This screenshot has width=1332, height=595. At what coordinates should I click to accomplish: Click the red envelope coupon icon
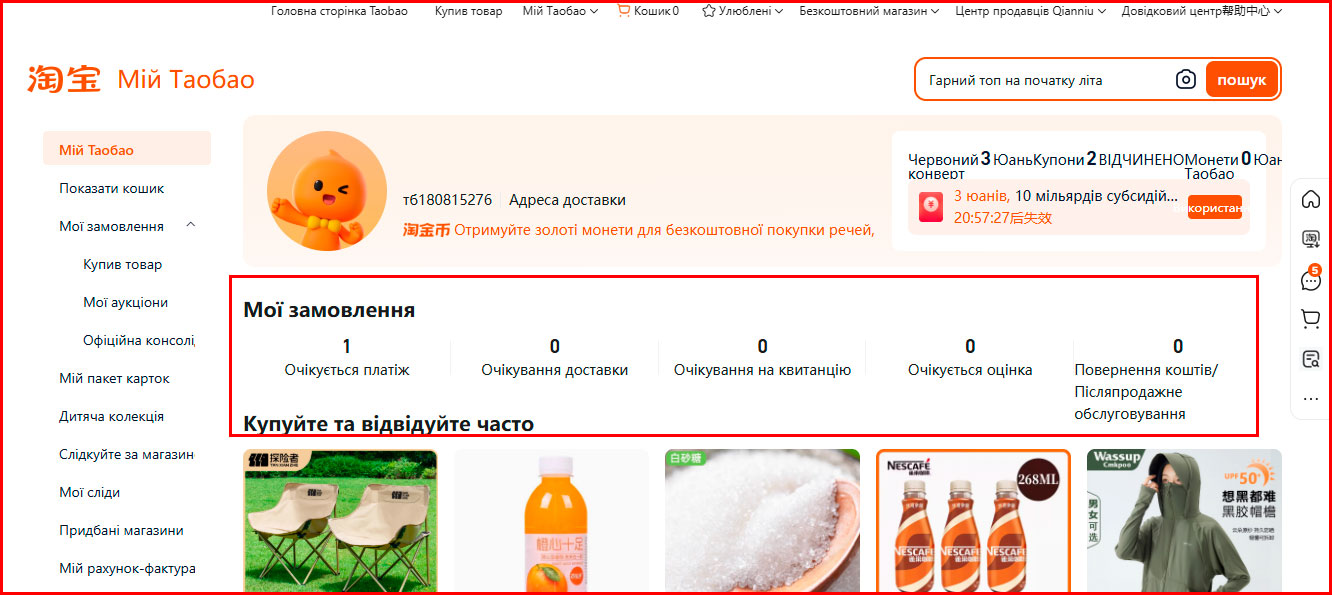(x=931, y=207)
